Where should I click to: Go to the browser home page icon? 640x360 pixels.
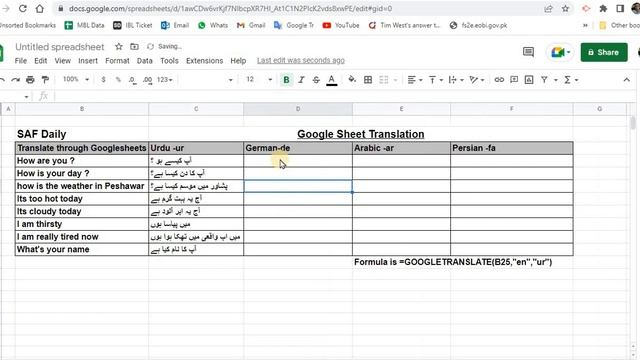pyautogui.click(x=40, y=9)
